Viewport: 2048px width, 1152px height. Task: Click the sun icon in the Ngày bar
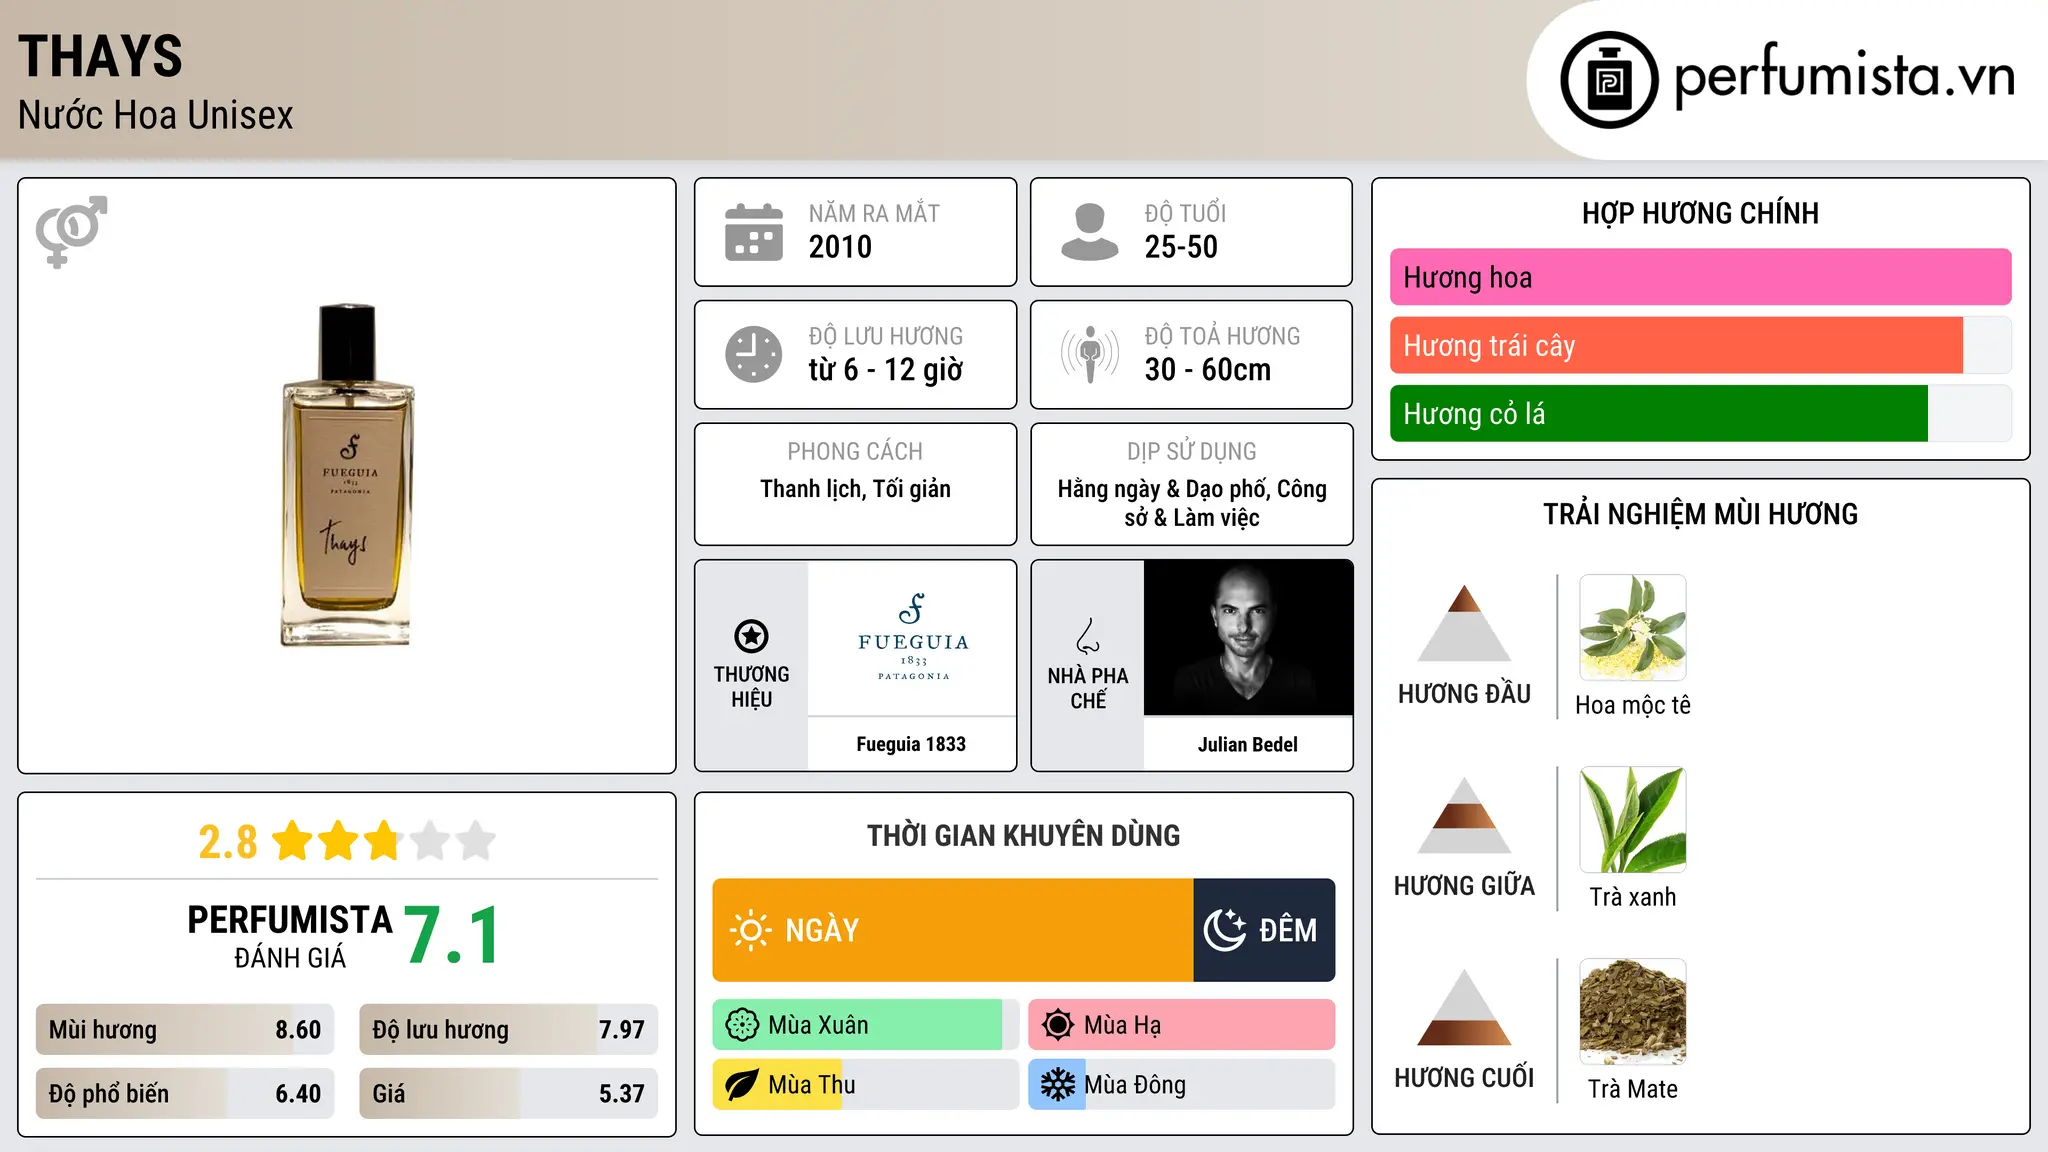(750, 930)
